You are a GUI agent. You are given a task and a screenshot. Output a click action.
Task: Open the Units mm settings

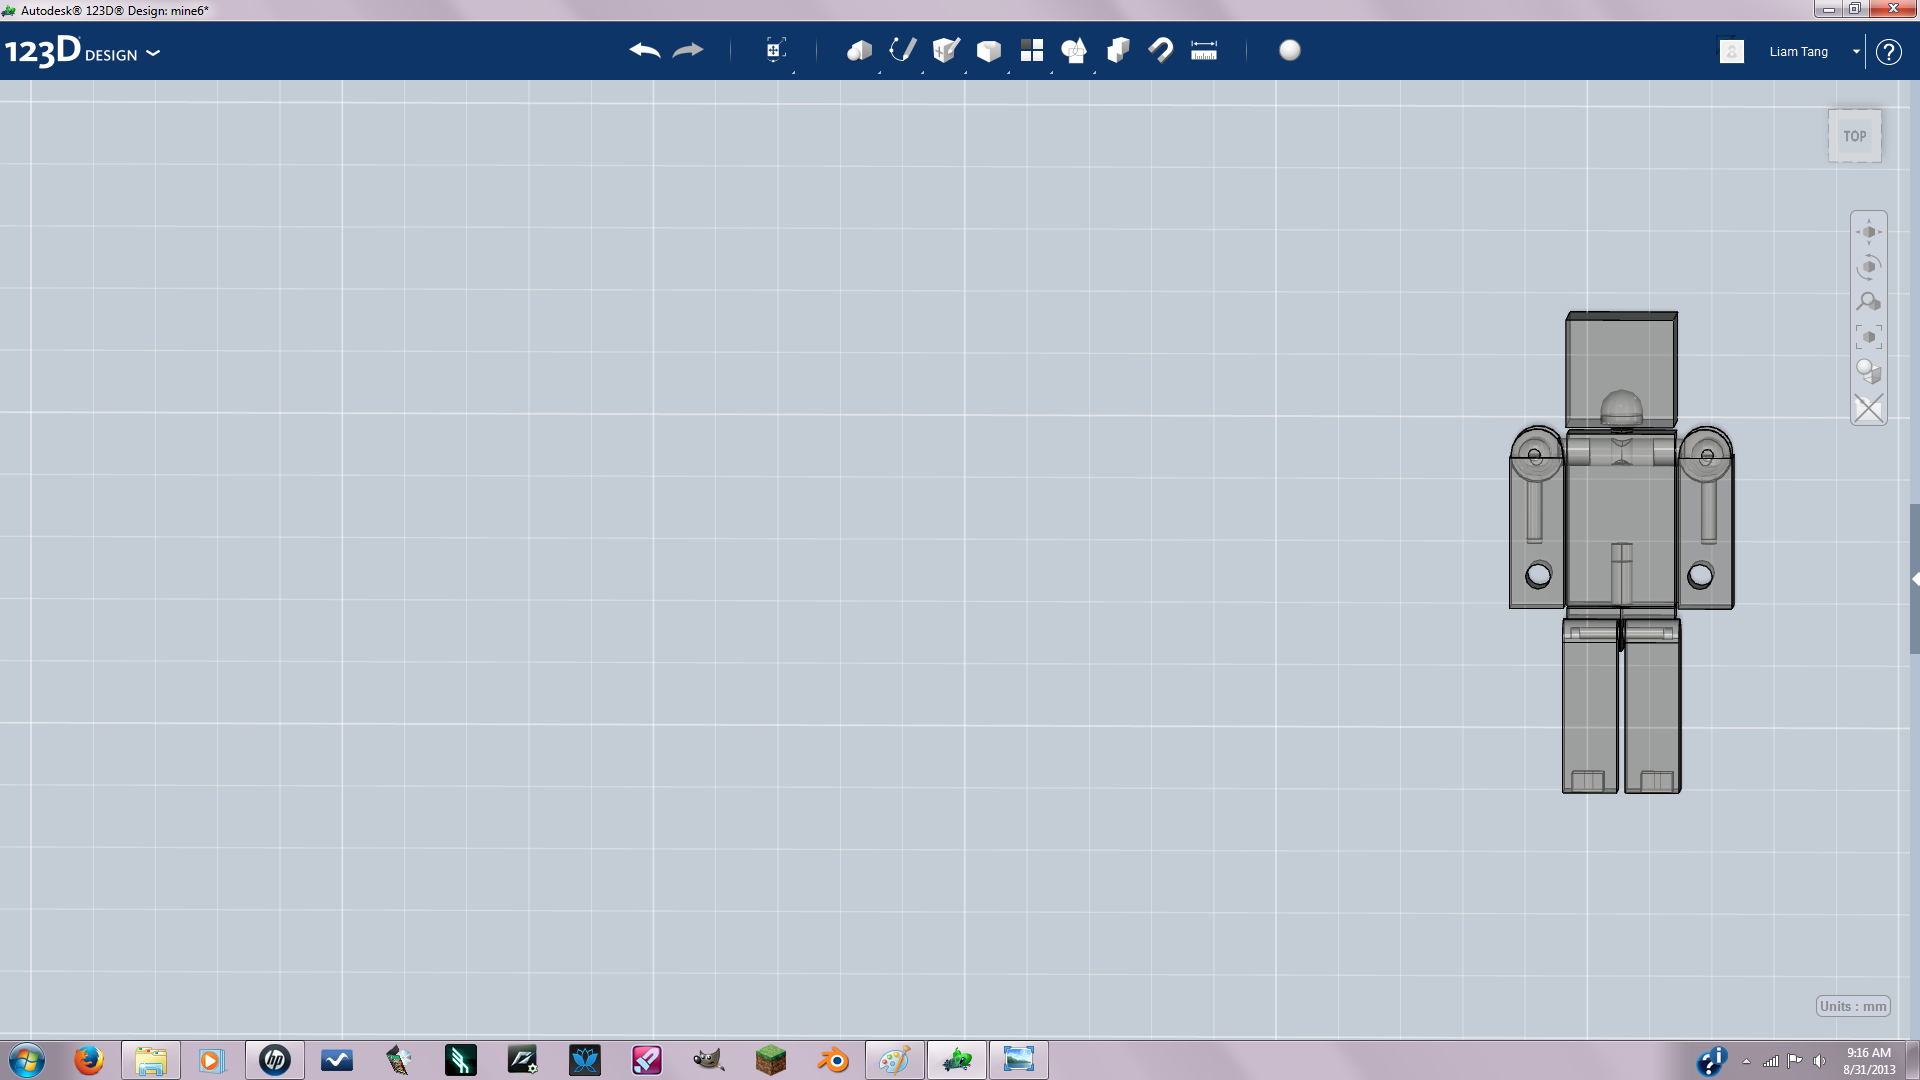[x=1853, y=1006]
